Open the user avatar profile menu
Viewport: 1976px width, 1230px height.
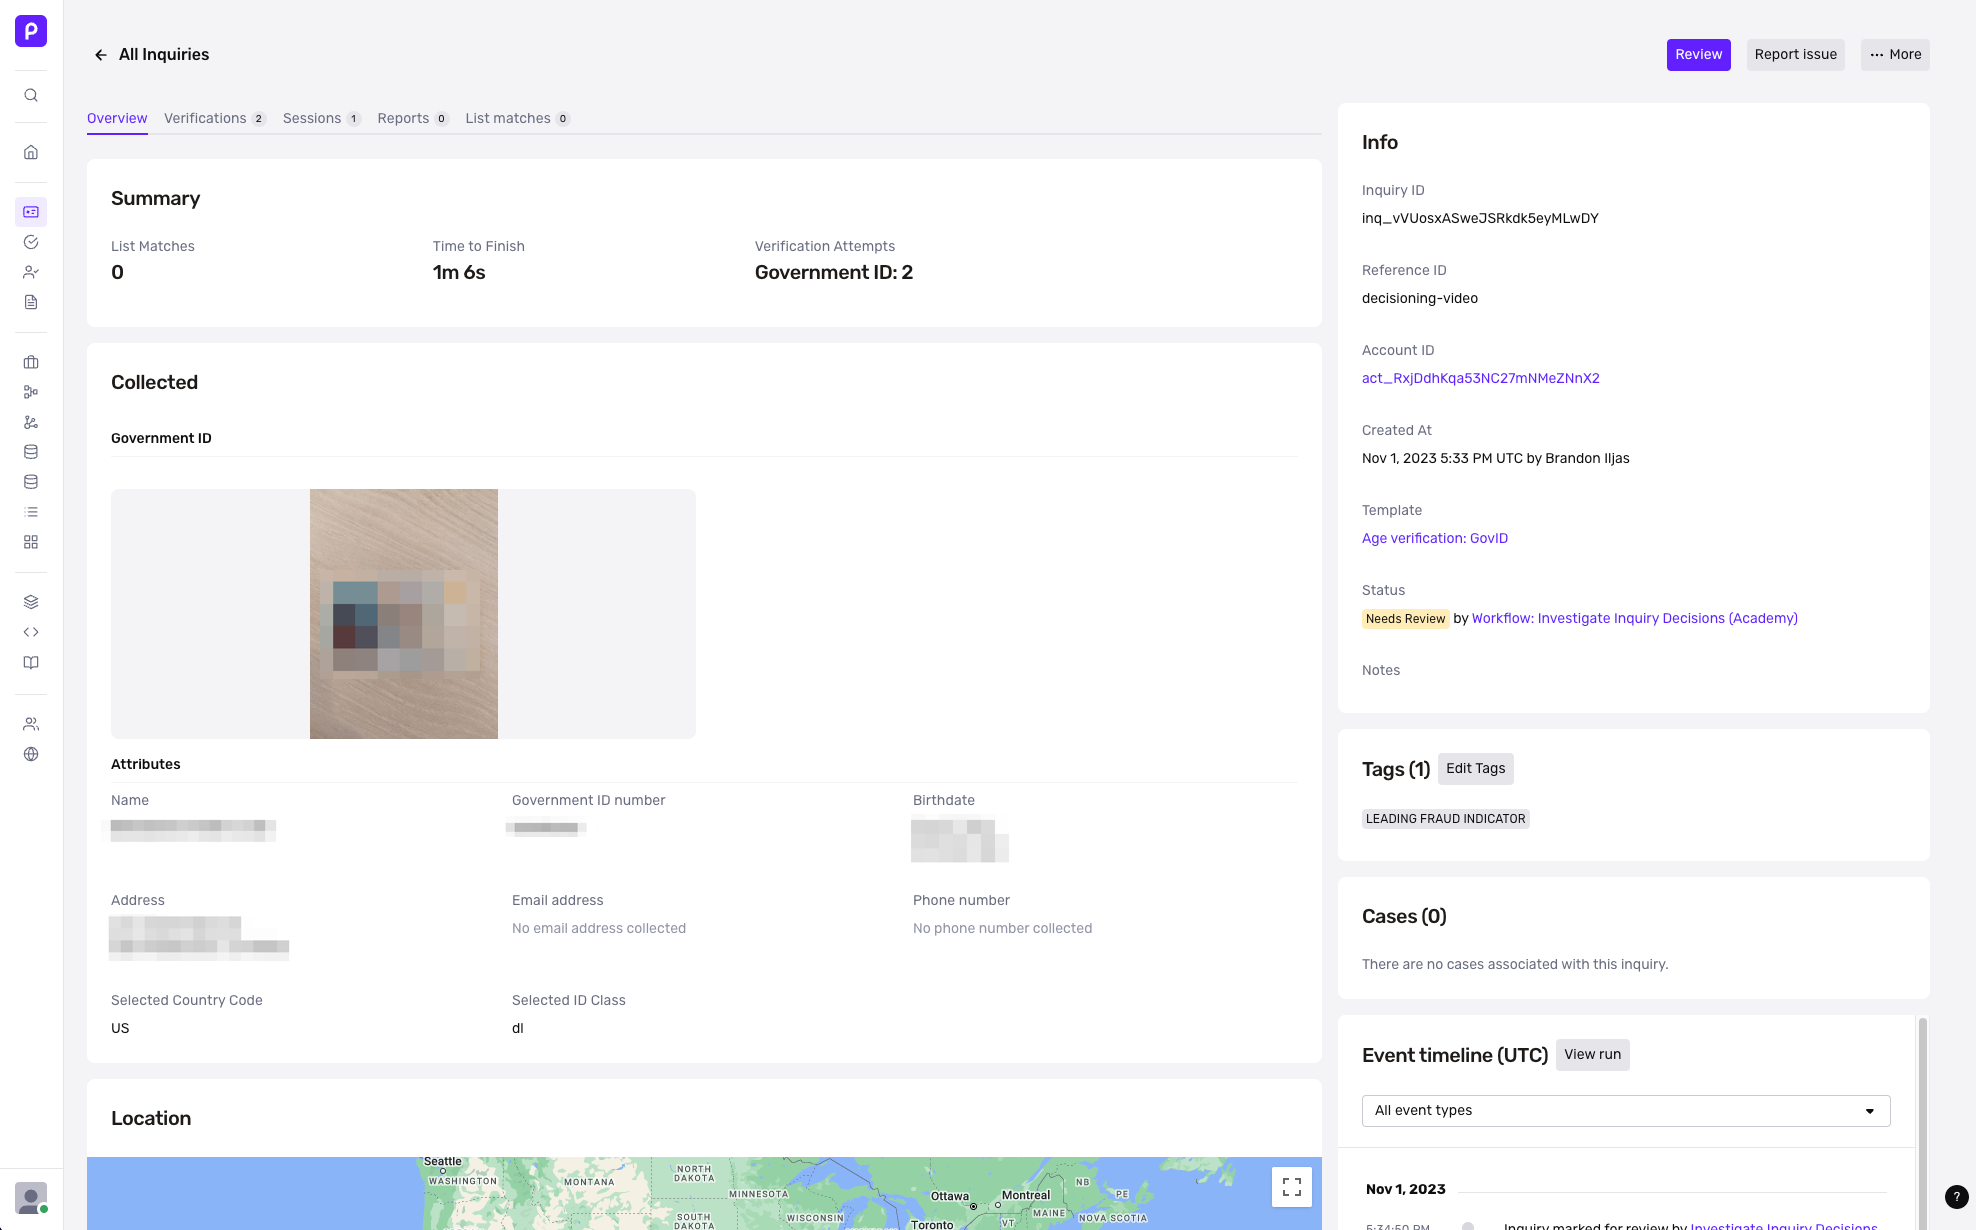[x=31, y=1198]
